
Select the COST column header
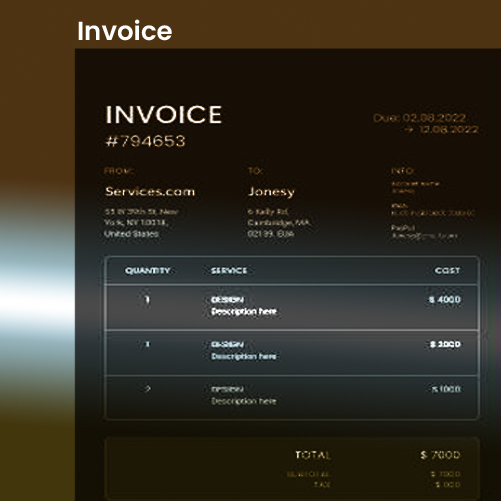(x=447, y=271)
